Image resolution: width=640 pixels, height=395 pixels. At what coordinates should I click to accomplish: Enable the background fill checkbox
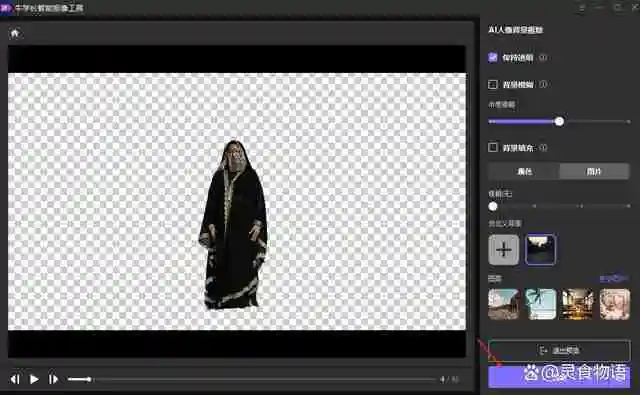coord(493,147)
